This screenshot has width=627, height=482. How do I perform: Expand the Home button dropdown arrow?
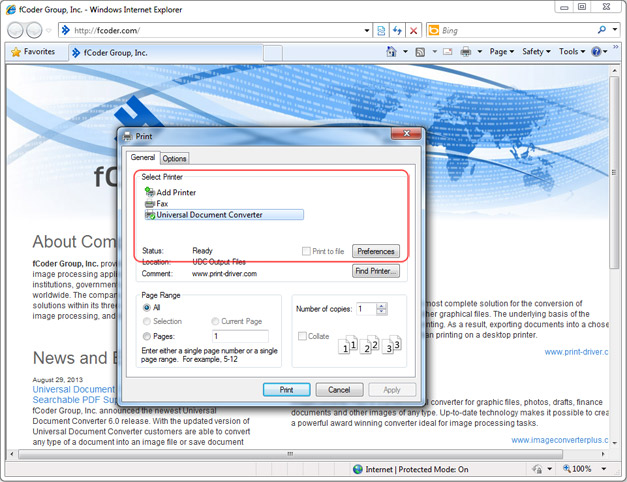coord(405,52)
